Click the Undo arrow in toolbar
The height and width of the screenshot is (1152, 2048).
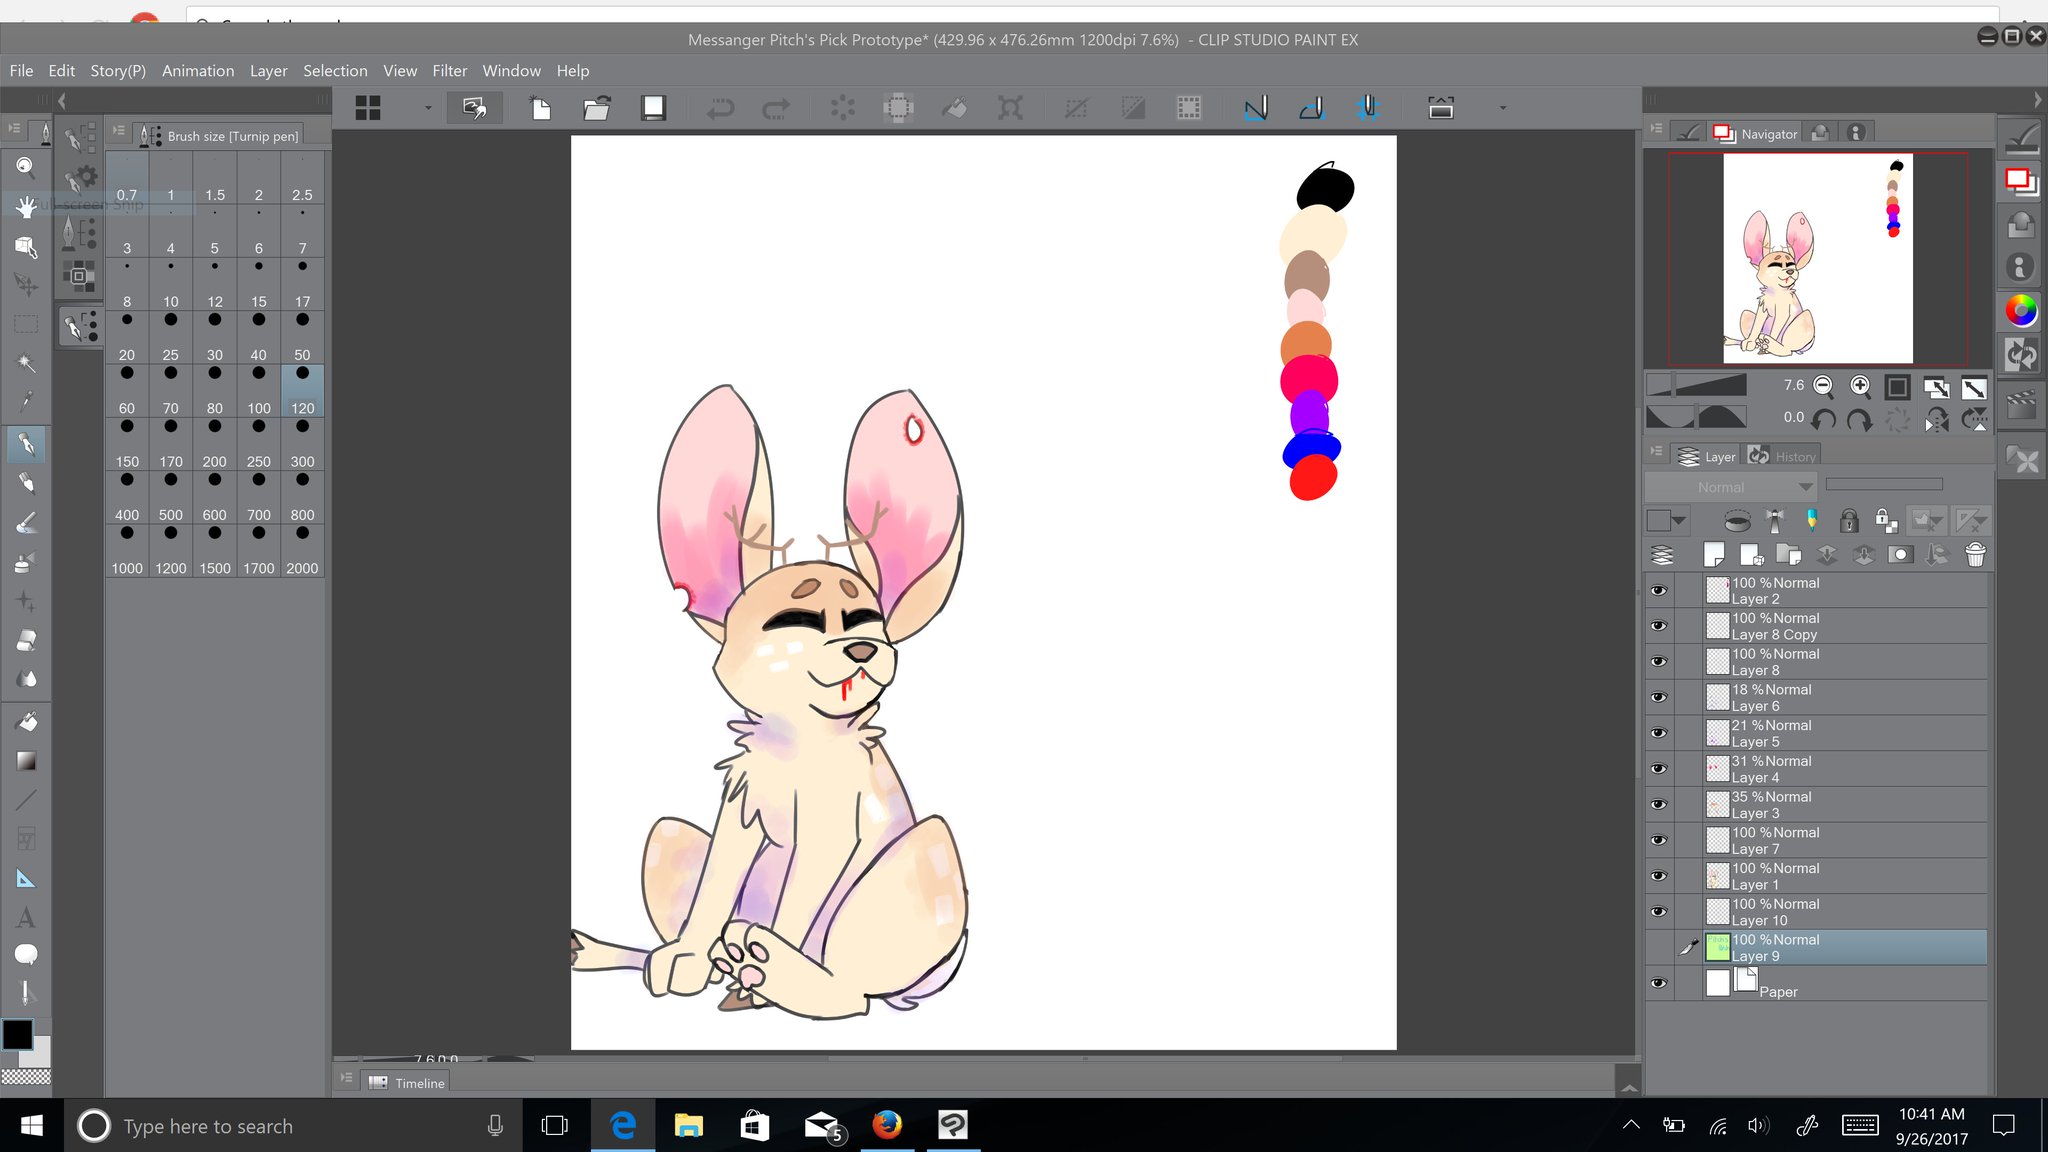tap(720, 108)
